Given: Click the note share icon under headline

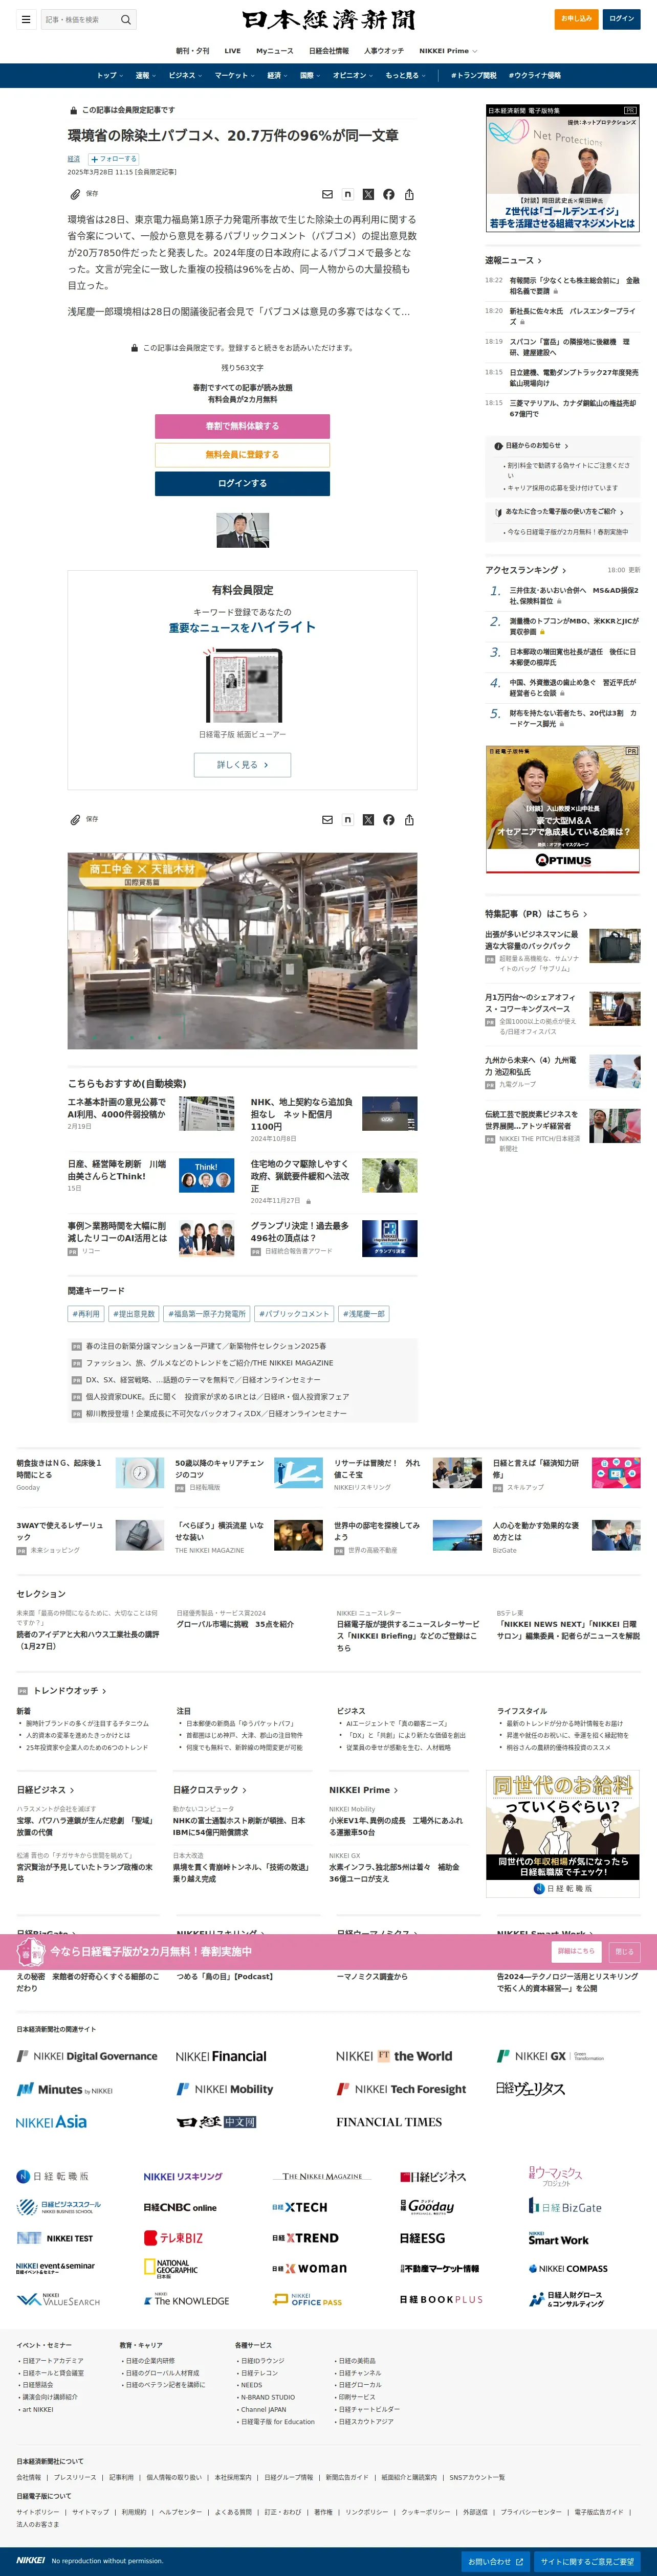Looking at the screenshot, I should [x=348, y=195].
